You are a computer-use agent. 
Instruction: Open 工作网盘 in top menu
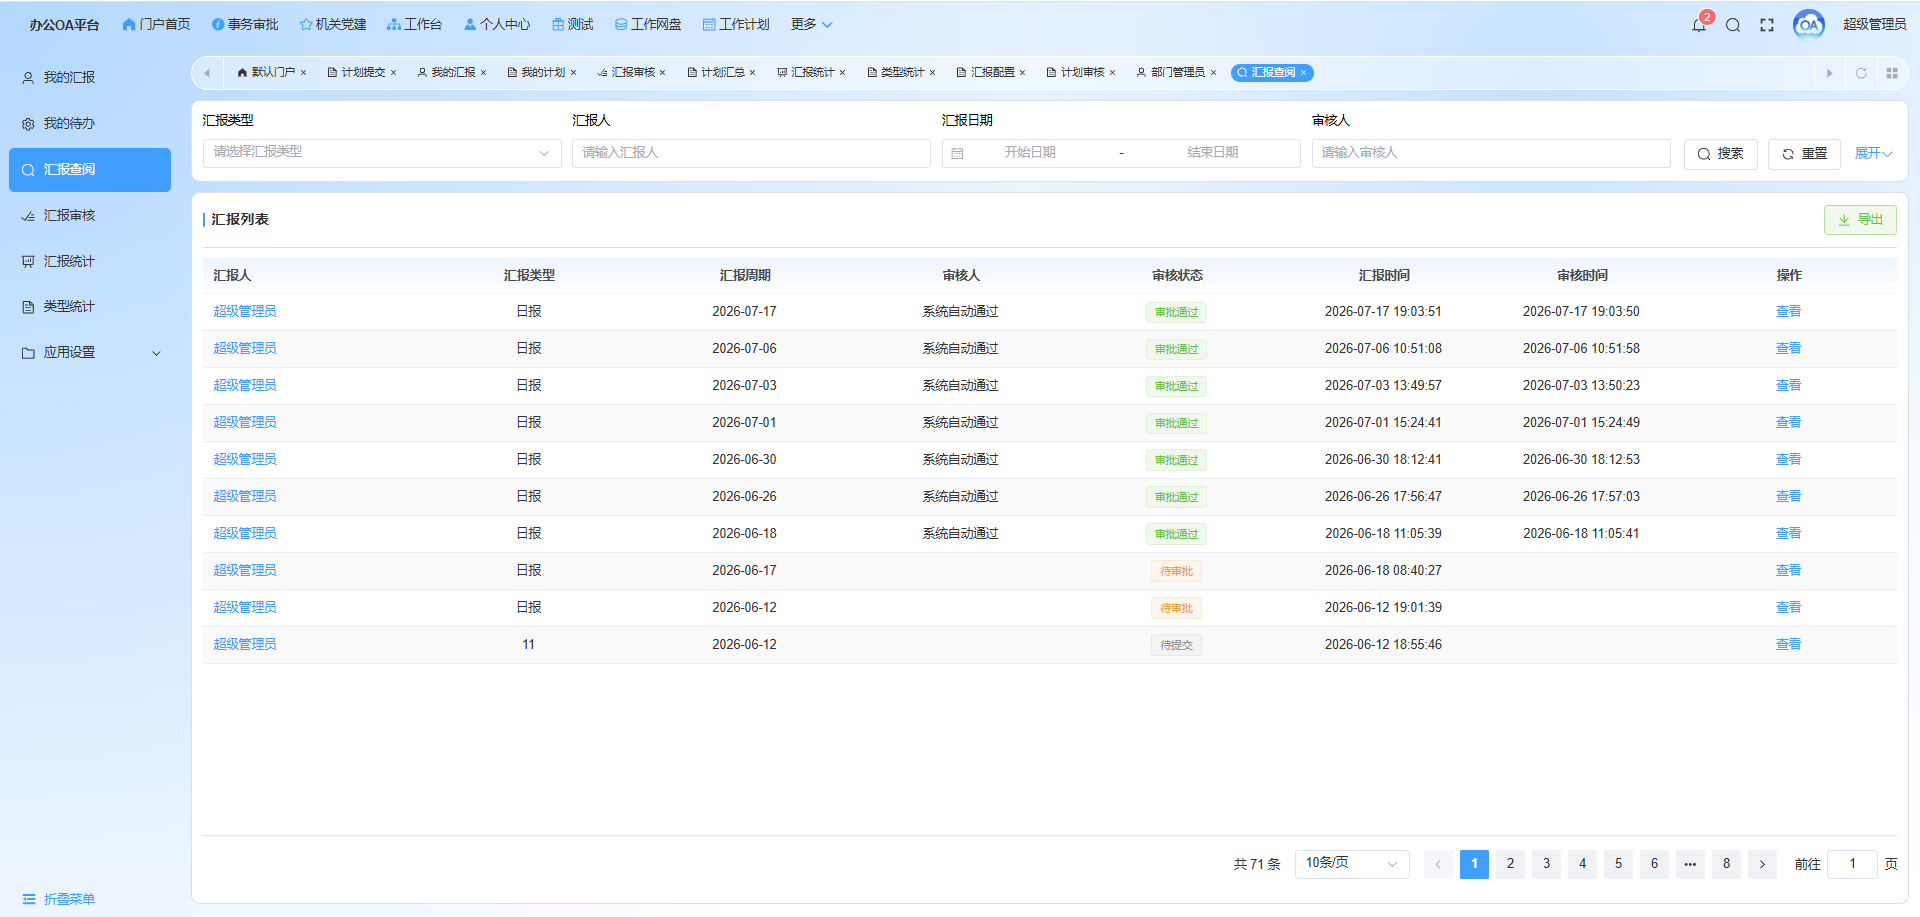tap(648, 24)
